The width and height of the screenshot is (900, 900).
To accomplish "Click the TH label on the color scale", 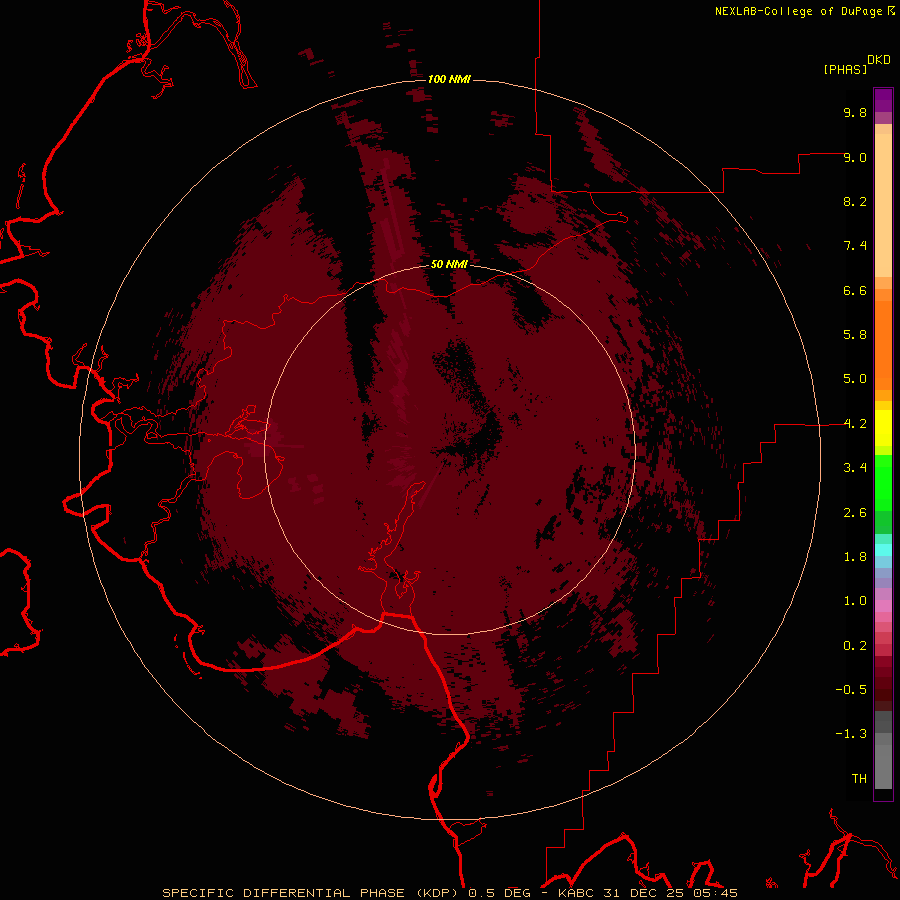I will click(859, 779).
